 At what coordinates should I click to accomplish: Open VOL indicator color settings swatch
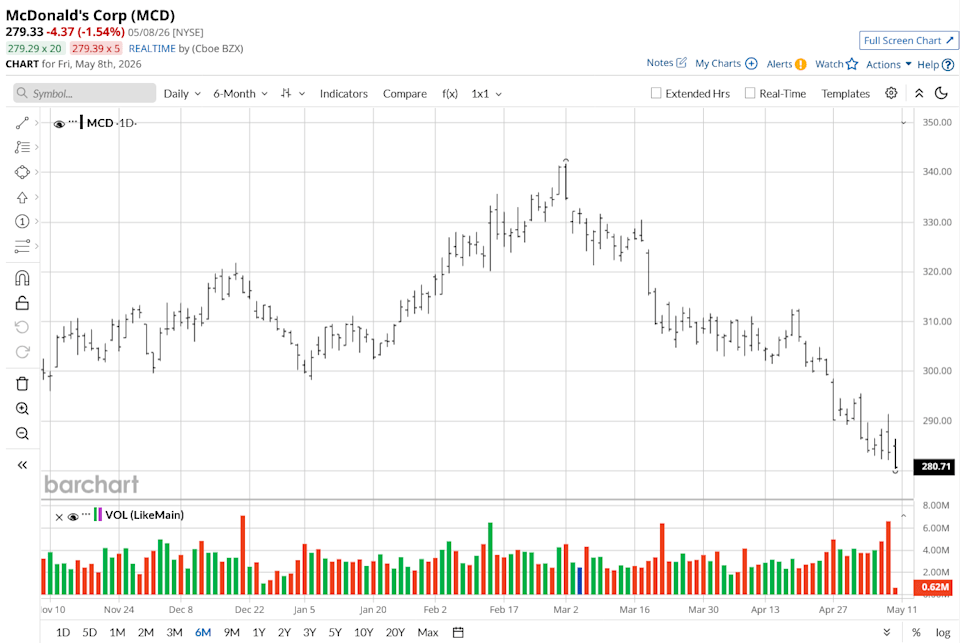click(98, 514)
